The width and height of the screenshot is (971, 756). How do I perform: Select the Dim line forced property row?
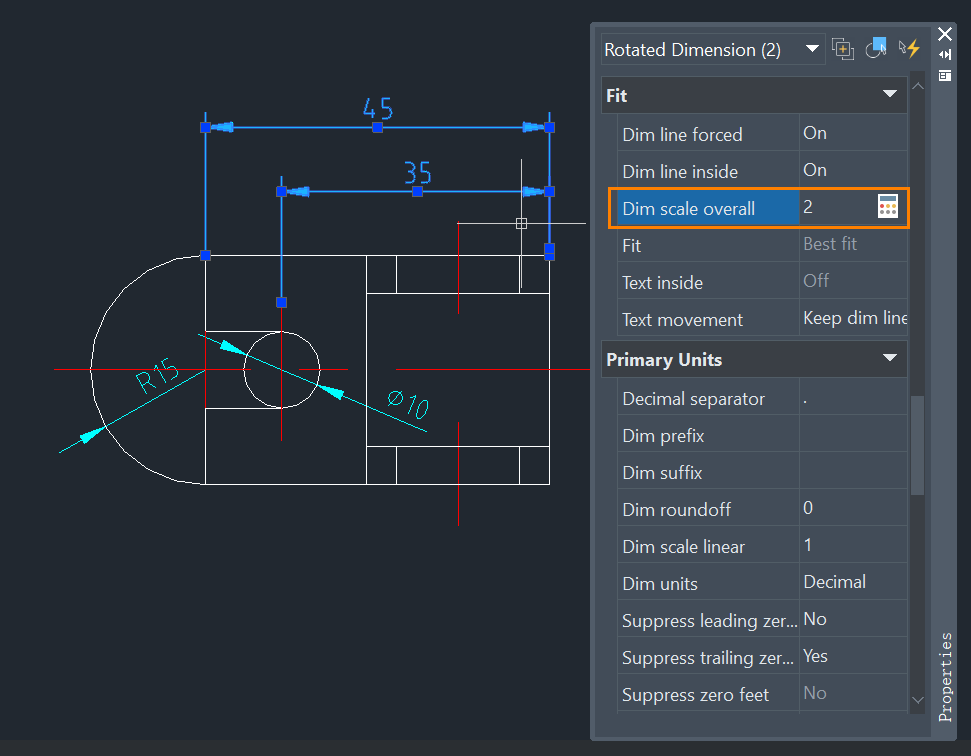click(x=762, y=134)
